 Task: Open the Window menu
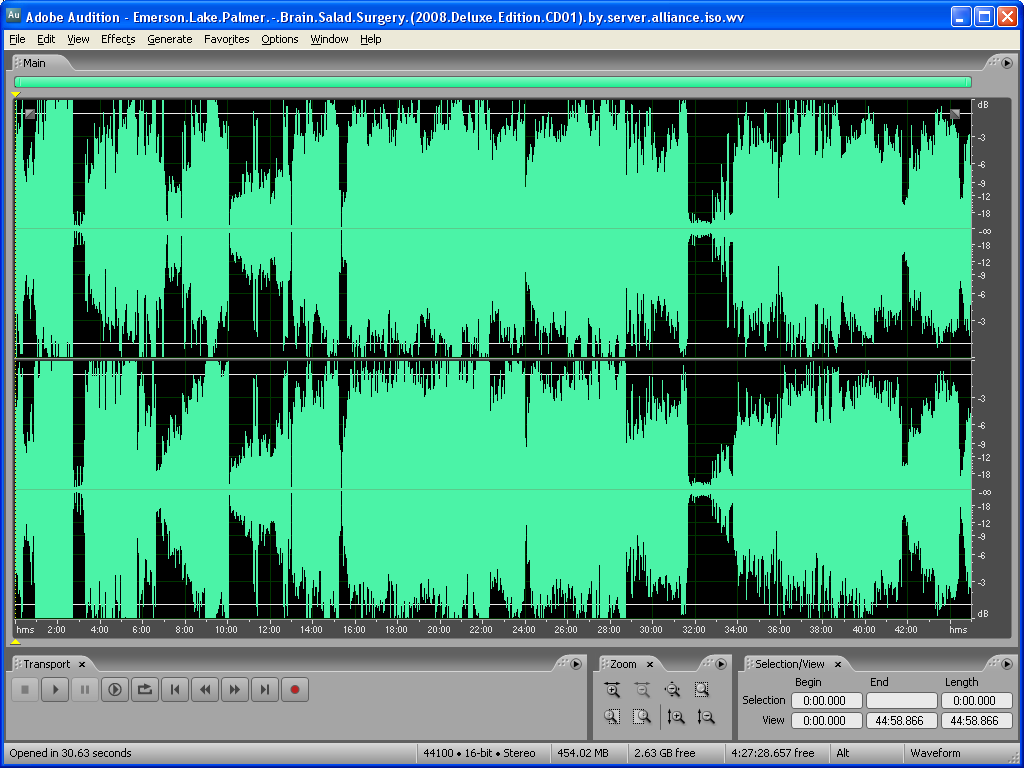pyautogui.click(x=329, y=39)
